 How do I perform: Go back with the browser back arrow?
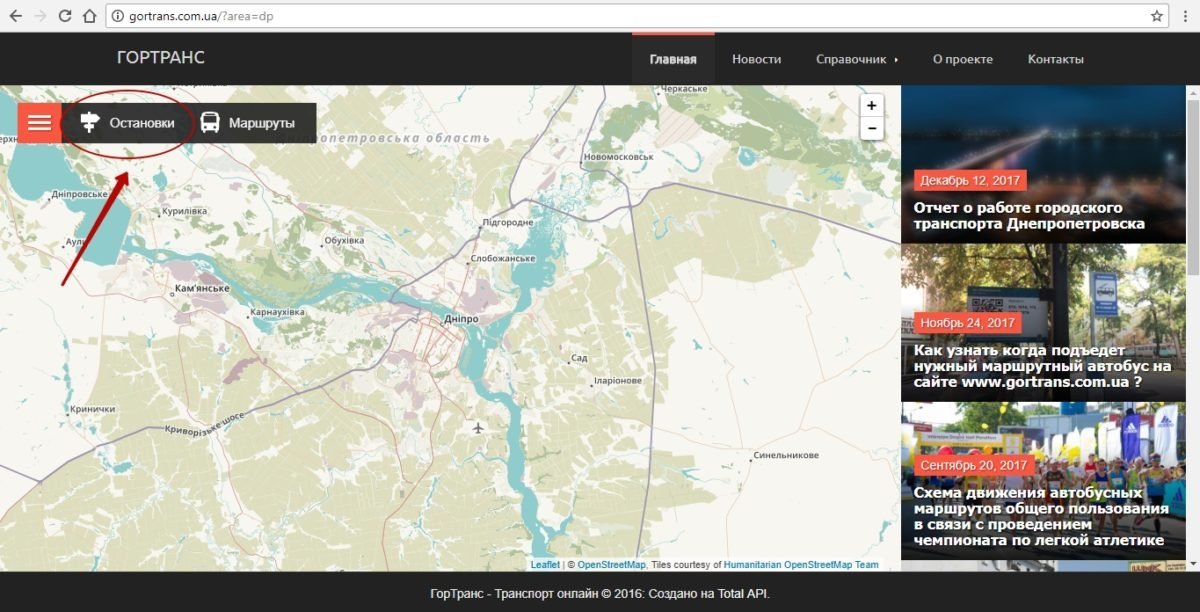click(x=15, y=16)
